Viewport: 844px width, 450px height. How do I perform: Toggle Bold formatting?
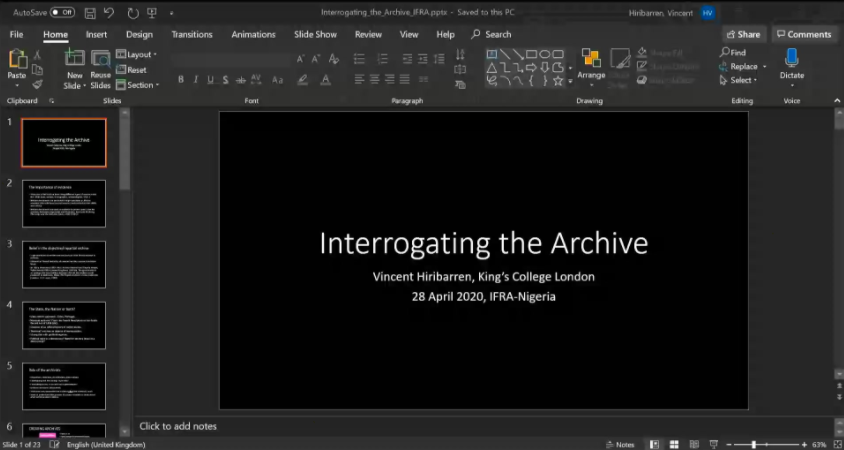pyautogui.click(x=181, y=80)
